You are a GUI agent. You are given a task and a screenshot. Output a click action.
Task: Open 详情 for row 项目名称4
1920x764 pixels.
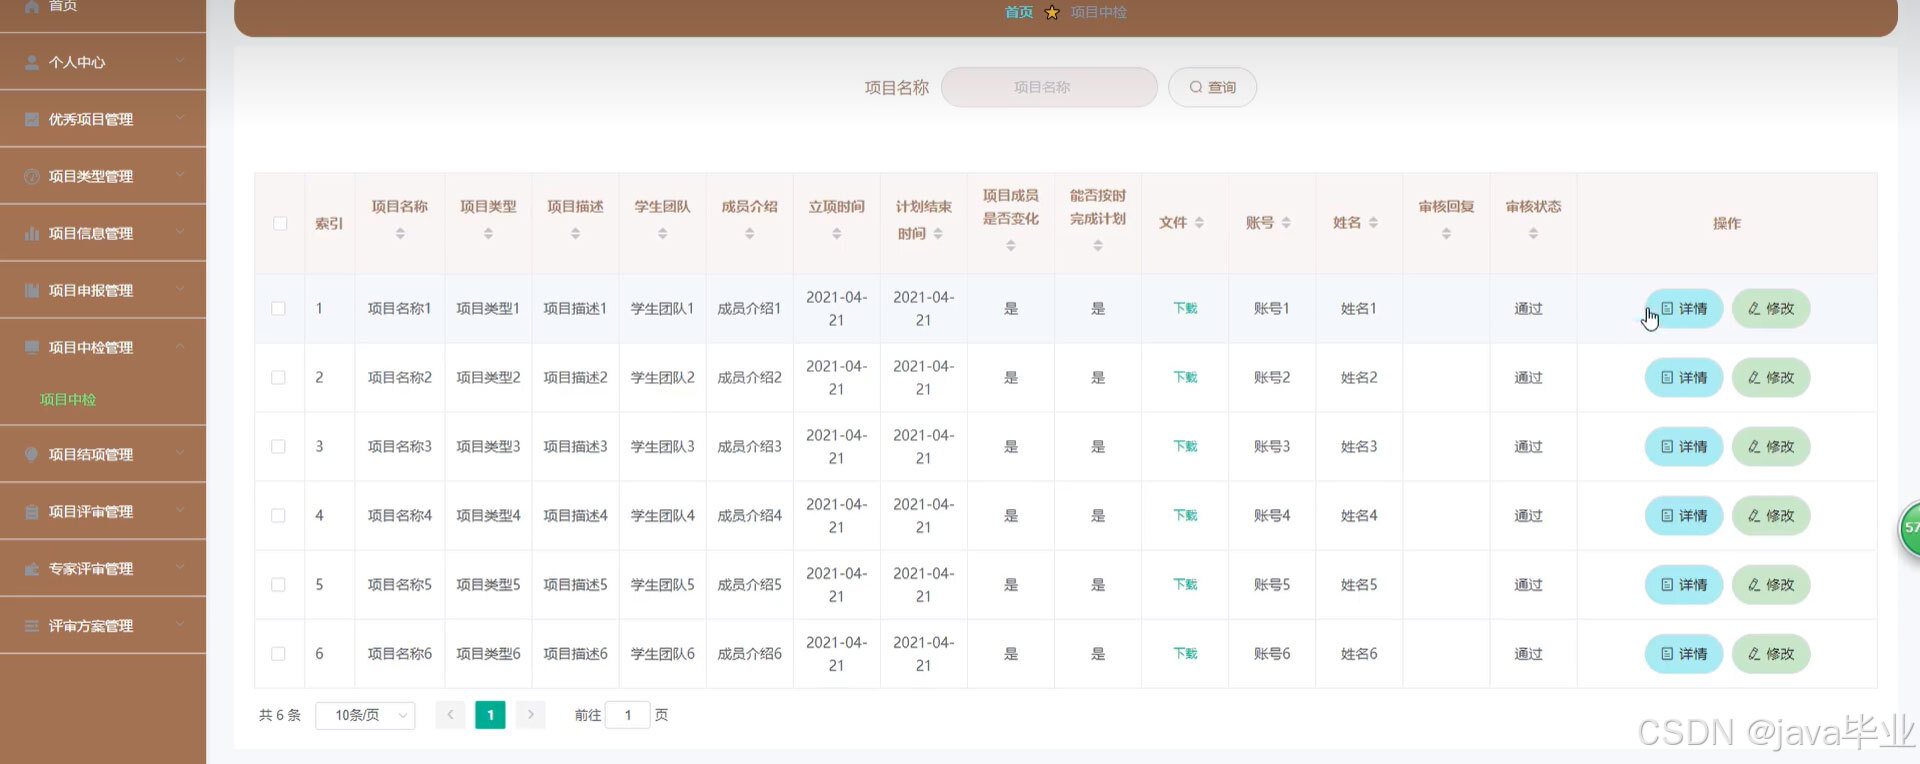tap(1684, 515)
